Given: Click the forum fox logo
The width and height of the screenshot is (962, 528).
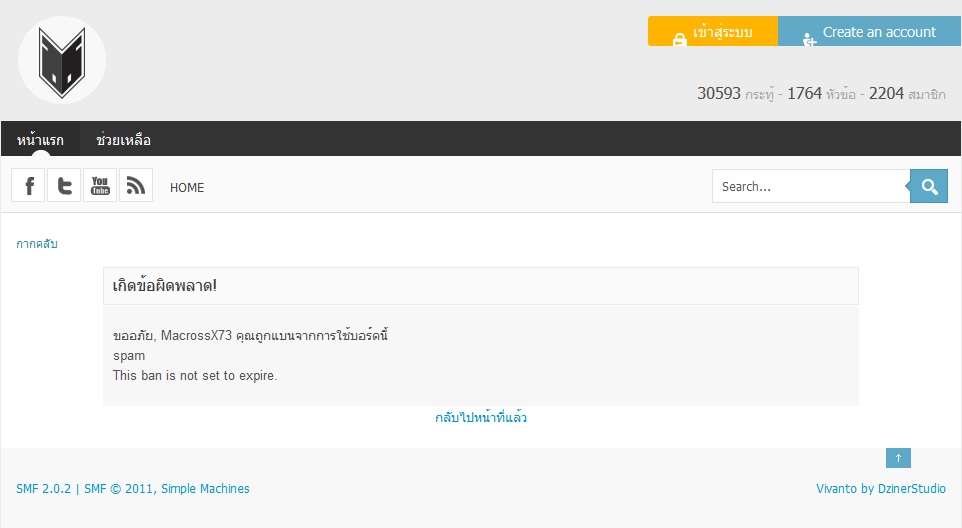Looking at the screenshot, I should click(x=62, y=60).
